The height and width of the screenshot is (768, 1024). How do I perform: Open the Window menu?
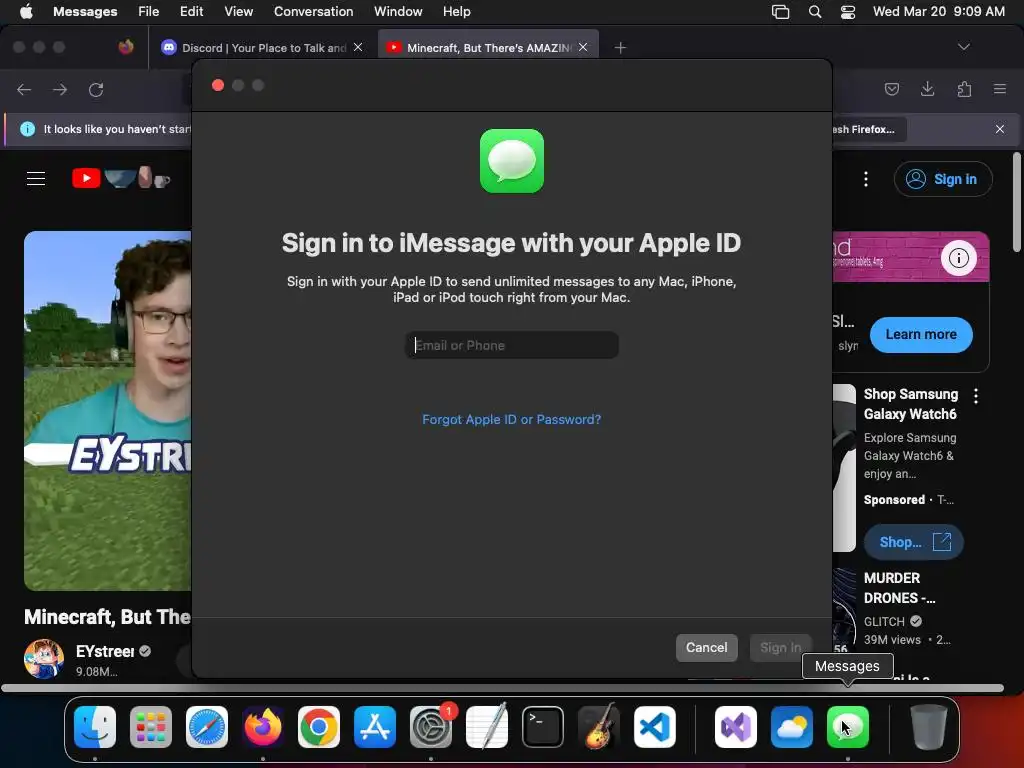[x=398, y=12]
